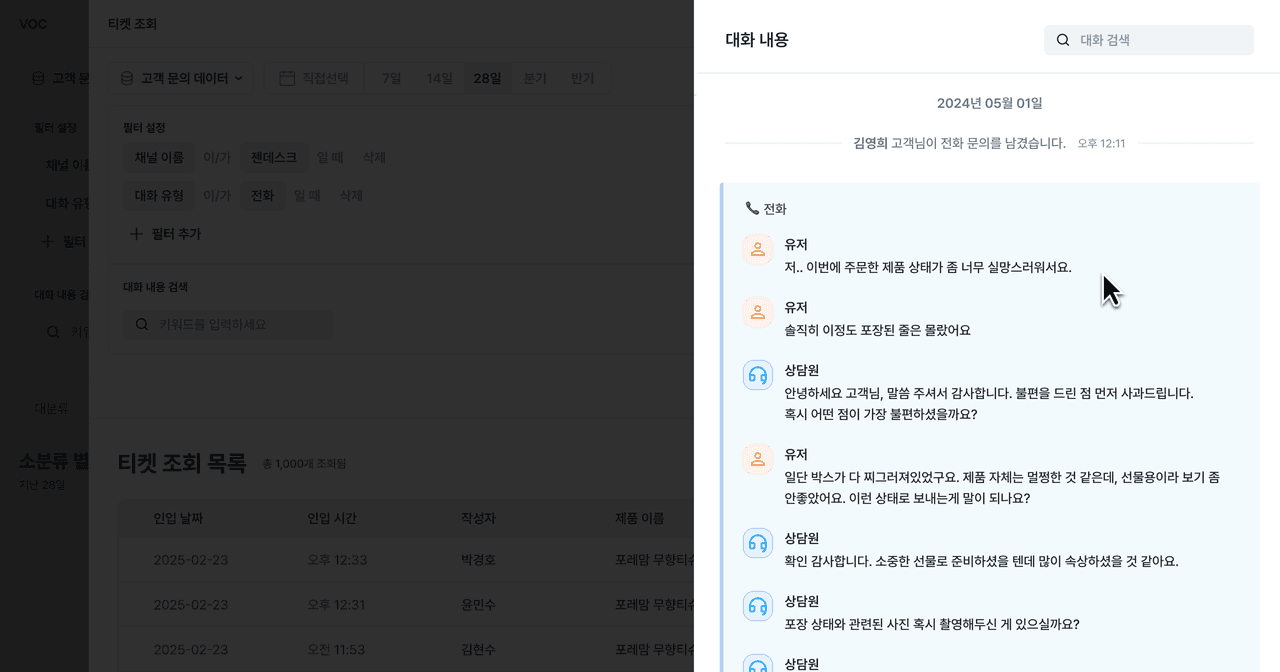
Task: Click the 작성자 column header
Action: coord(478,518)
